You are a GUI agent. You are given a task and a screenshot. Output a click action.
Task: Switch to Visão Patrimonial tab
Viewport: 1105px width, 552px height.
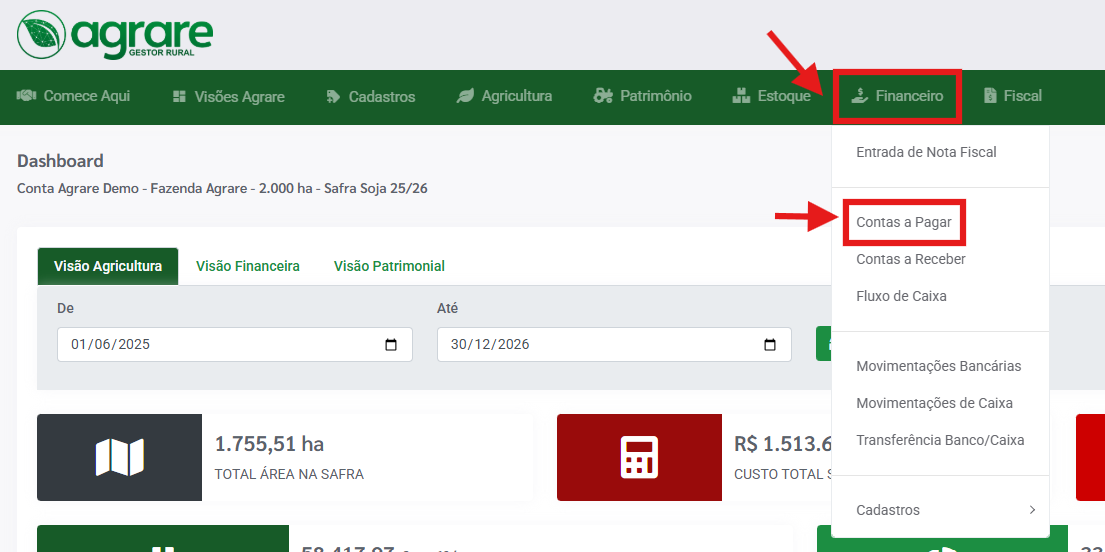click(x=389, y=266)
